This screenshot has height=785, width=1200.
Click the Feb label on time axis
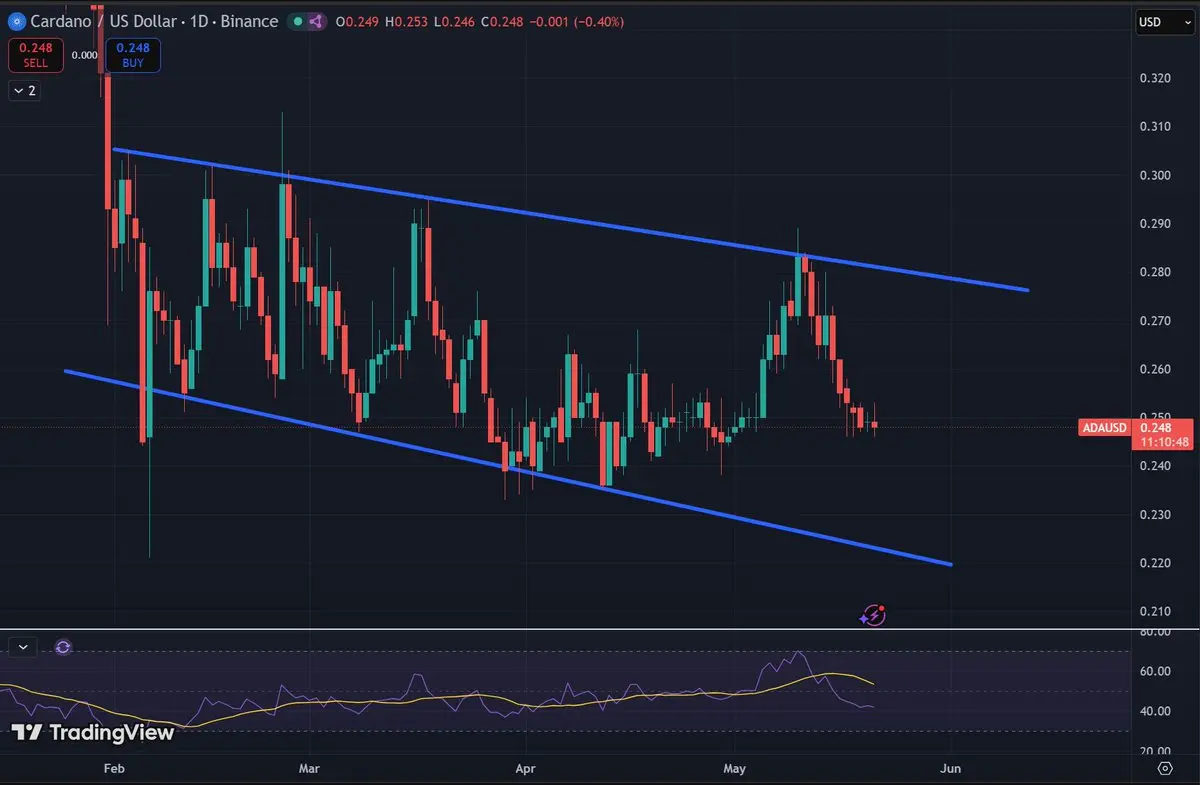(113, 768)
